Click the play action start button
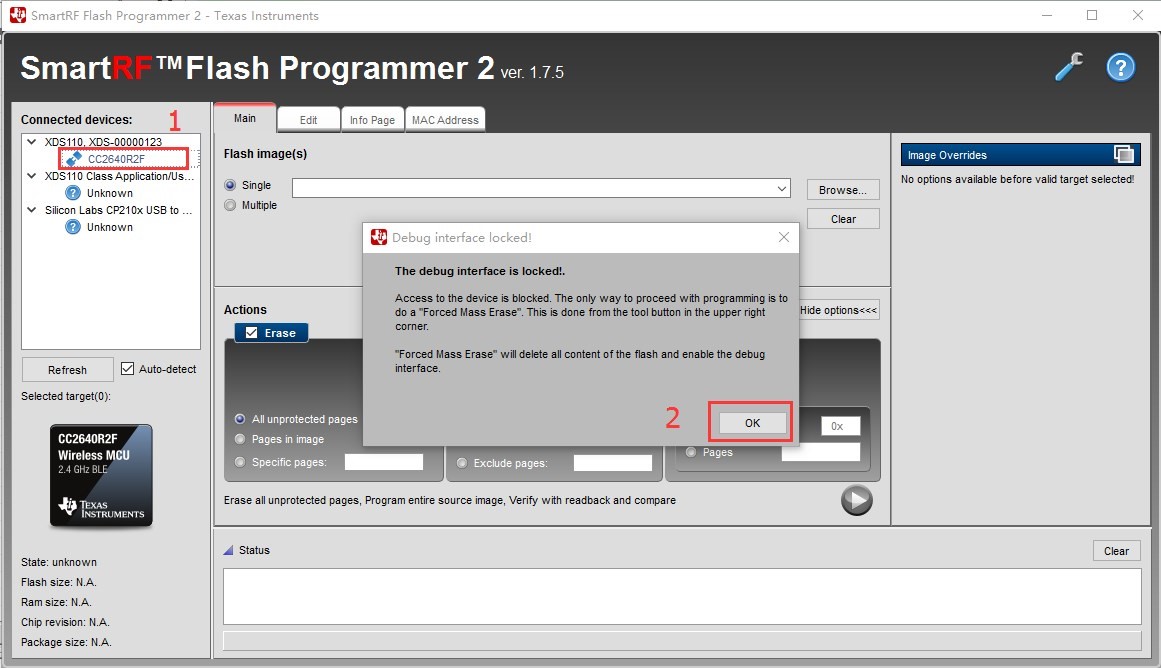The height and width of the screenshot is (668, 1161). (857, 500)
